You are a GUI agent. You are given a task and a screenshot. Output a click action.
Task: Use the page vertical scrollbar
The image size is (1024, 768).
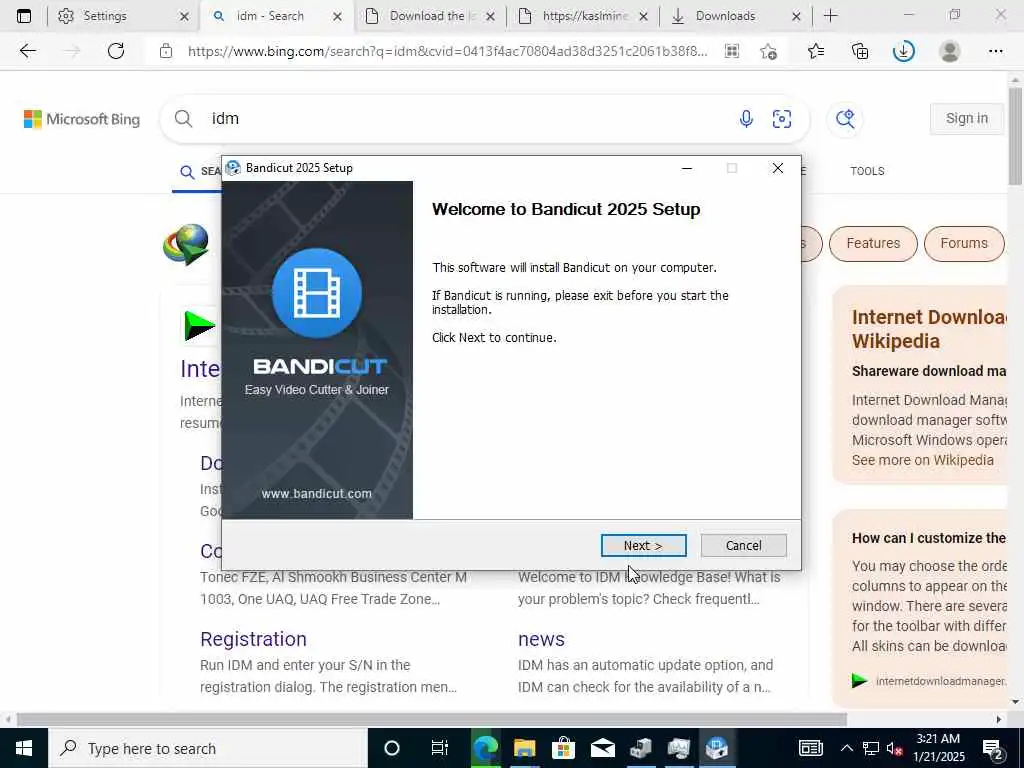(x=1015, y=136)
